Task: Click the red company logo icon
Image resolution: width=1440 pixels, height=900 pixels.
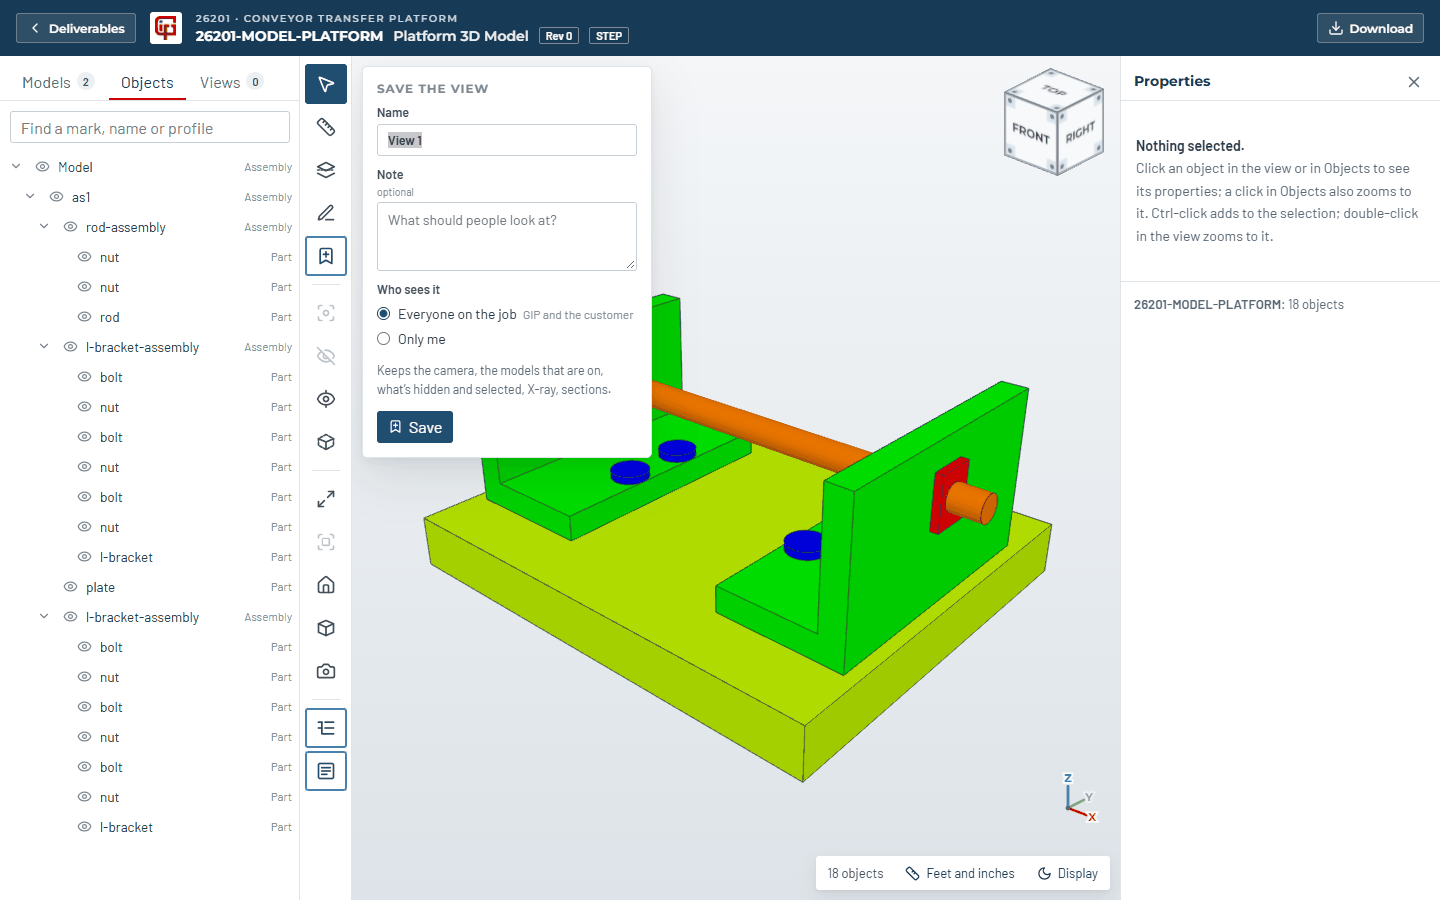Action: pos(166,28)
